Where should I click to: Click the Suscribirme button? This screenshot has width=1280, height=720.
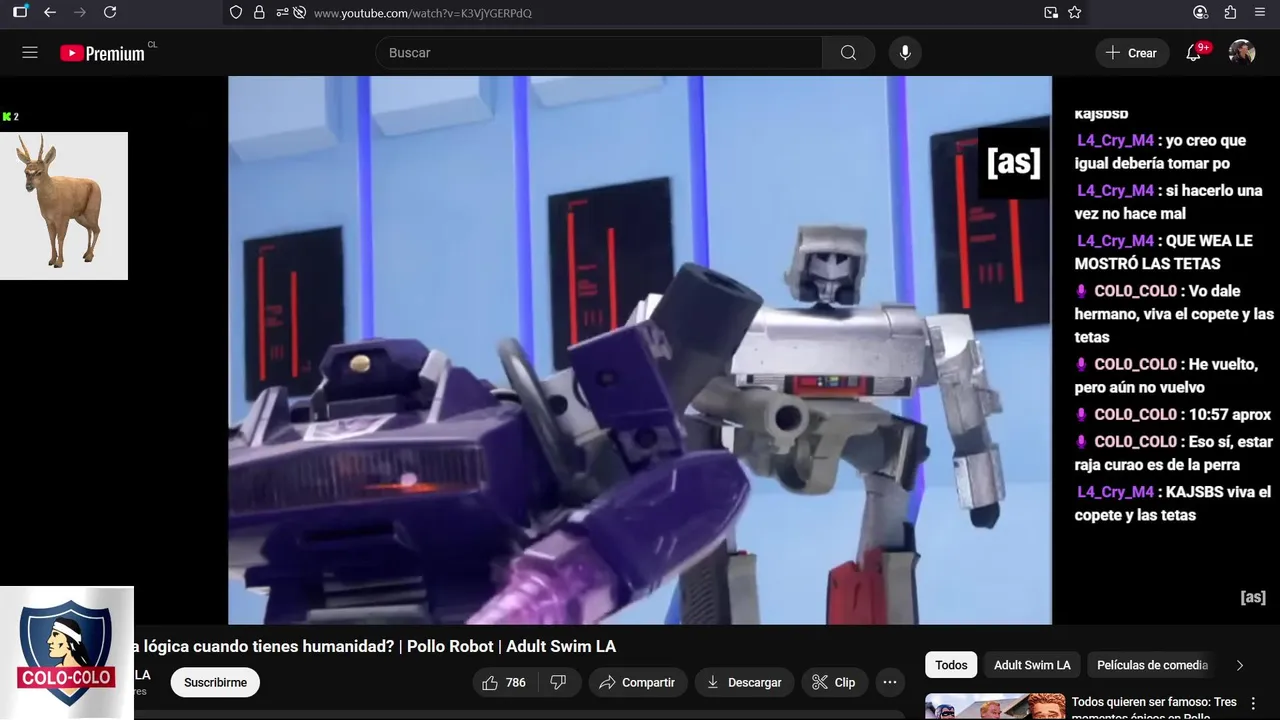click(215, 682)
